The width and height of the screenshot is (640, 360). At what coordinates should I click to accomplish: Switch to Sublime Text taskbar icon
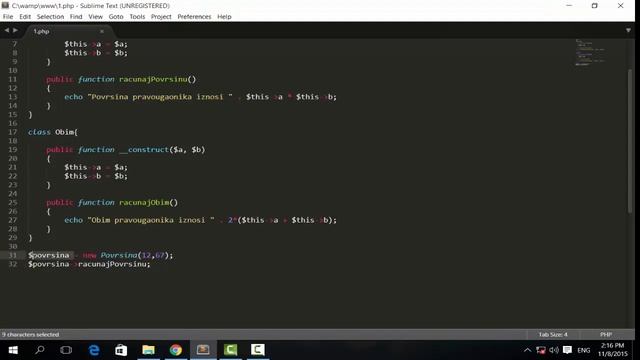click(x=203, y=350)
